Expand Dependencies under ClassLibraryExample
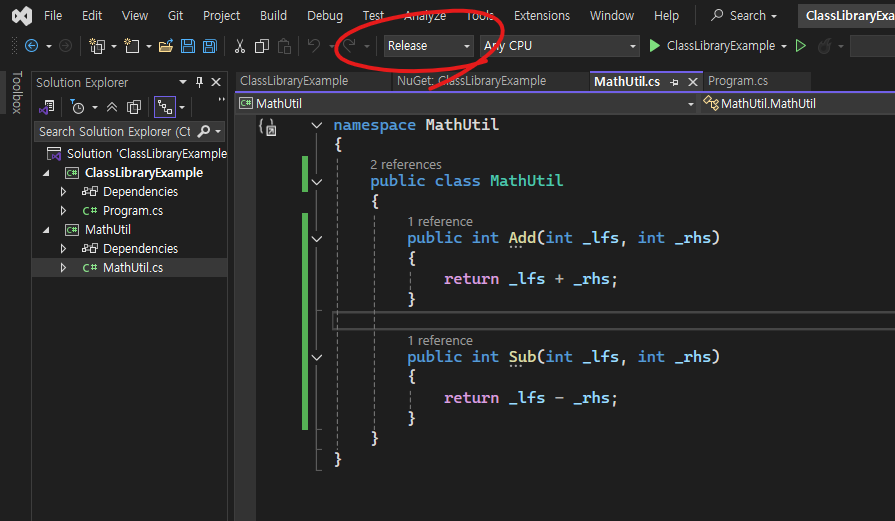 tap(63, 192)
